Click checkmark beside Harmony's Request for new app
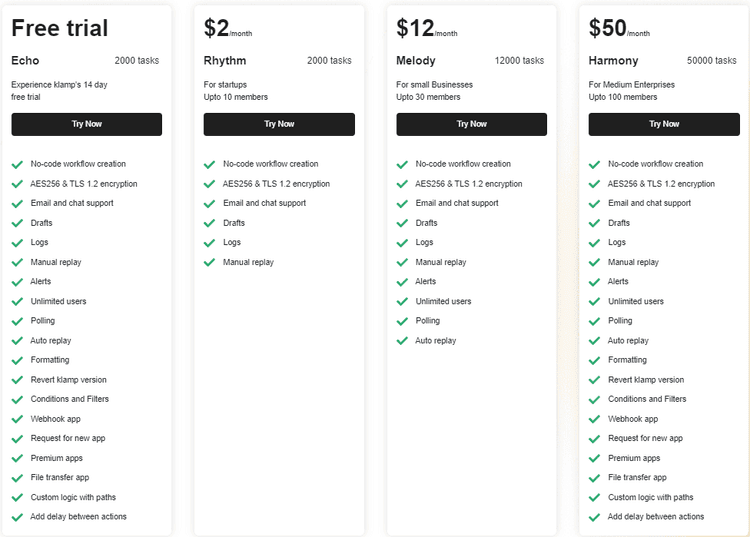750x537 pixels. point(595,439)
